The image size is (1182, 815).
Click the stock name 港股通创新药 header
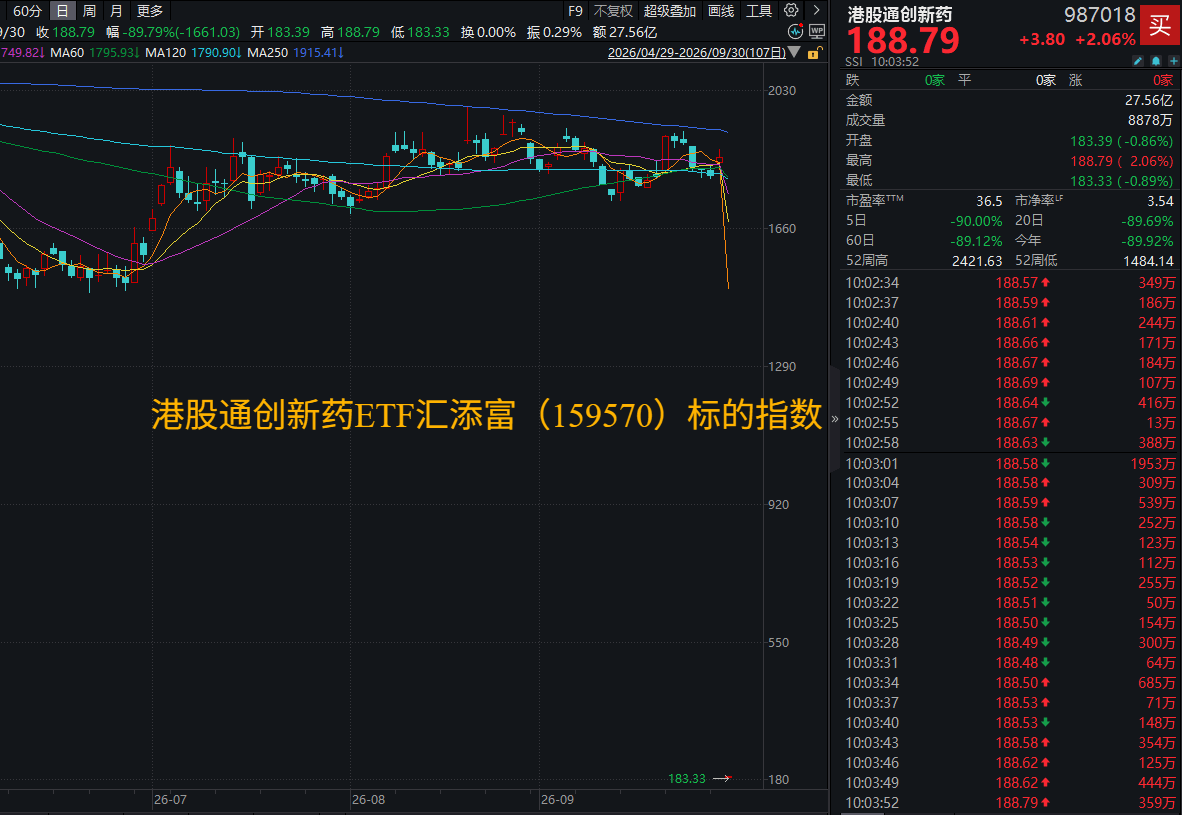coord(899,14)
